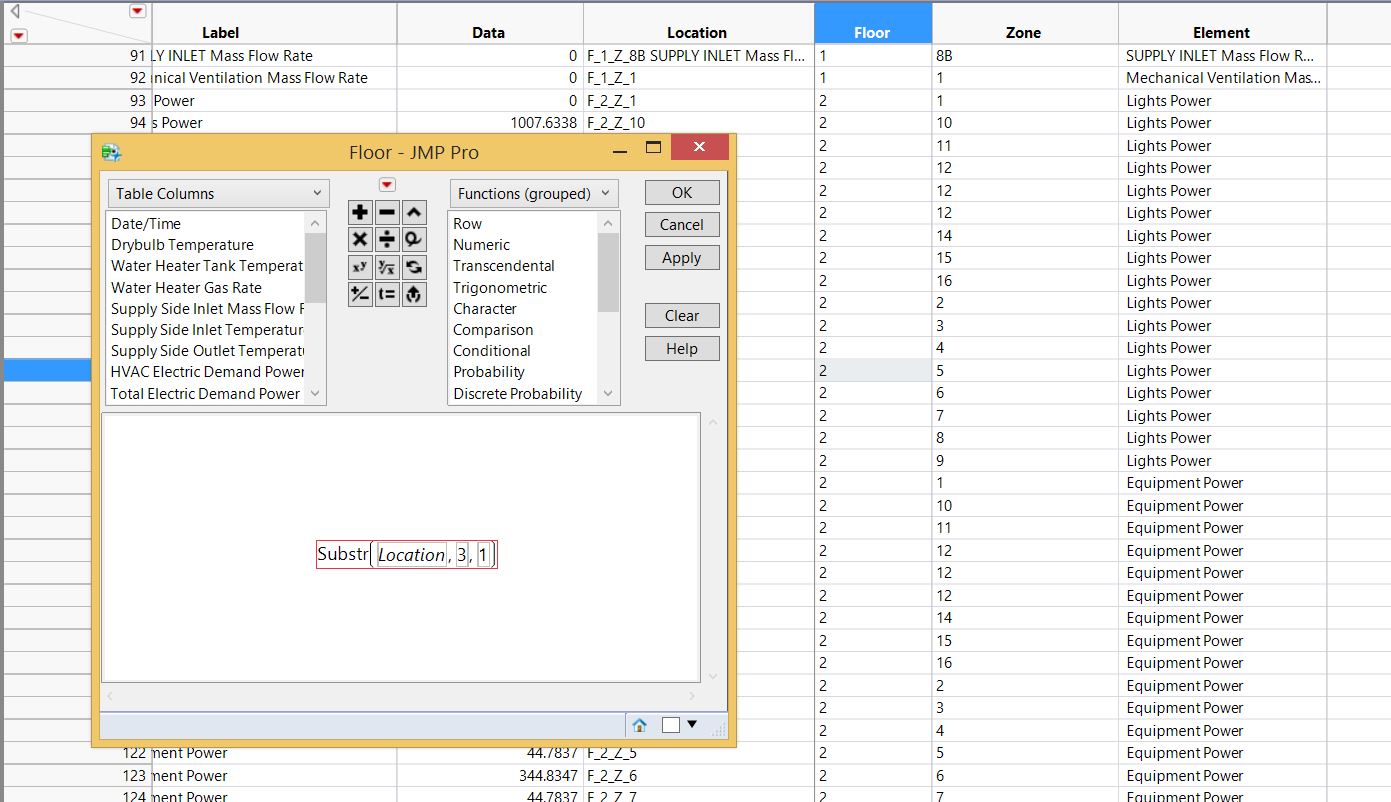Insert addition operator from formula keypad
This screenshot has width=1391, height=802.
pyautogui.click(x=360, y=212)
